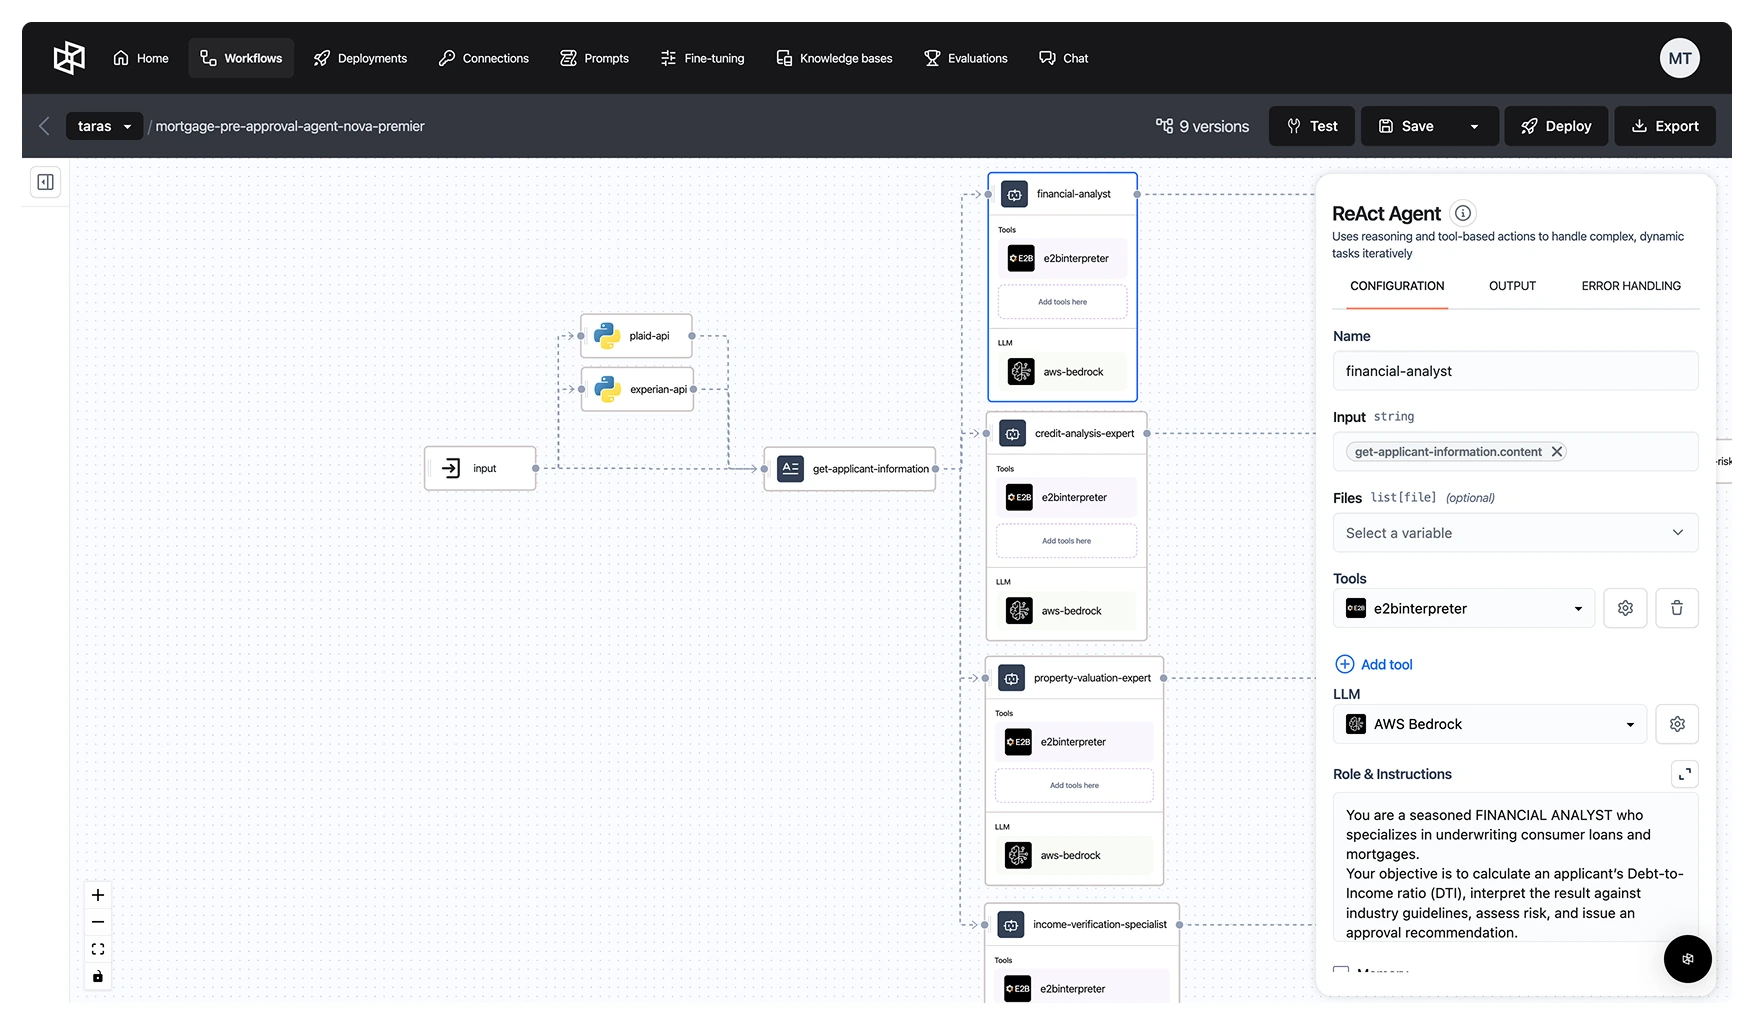Open the Save options dropdown arrow

point(1474,126)
